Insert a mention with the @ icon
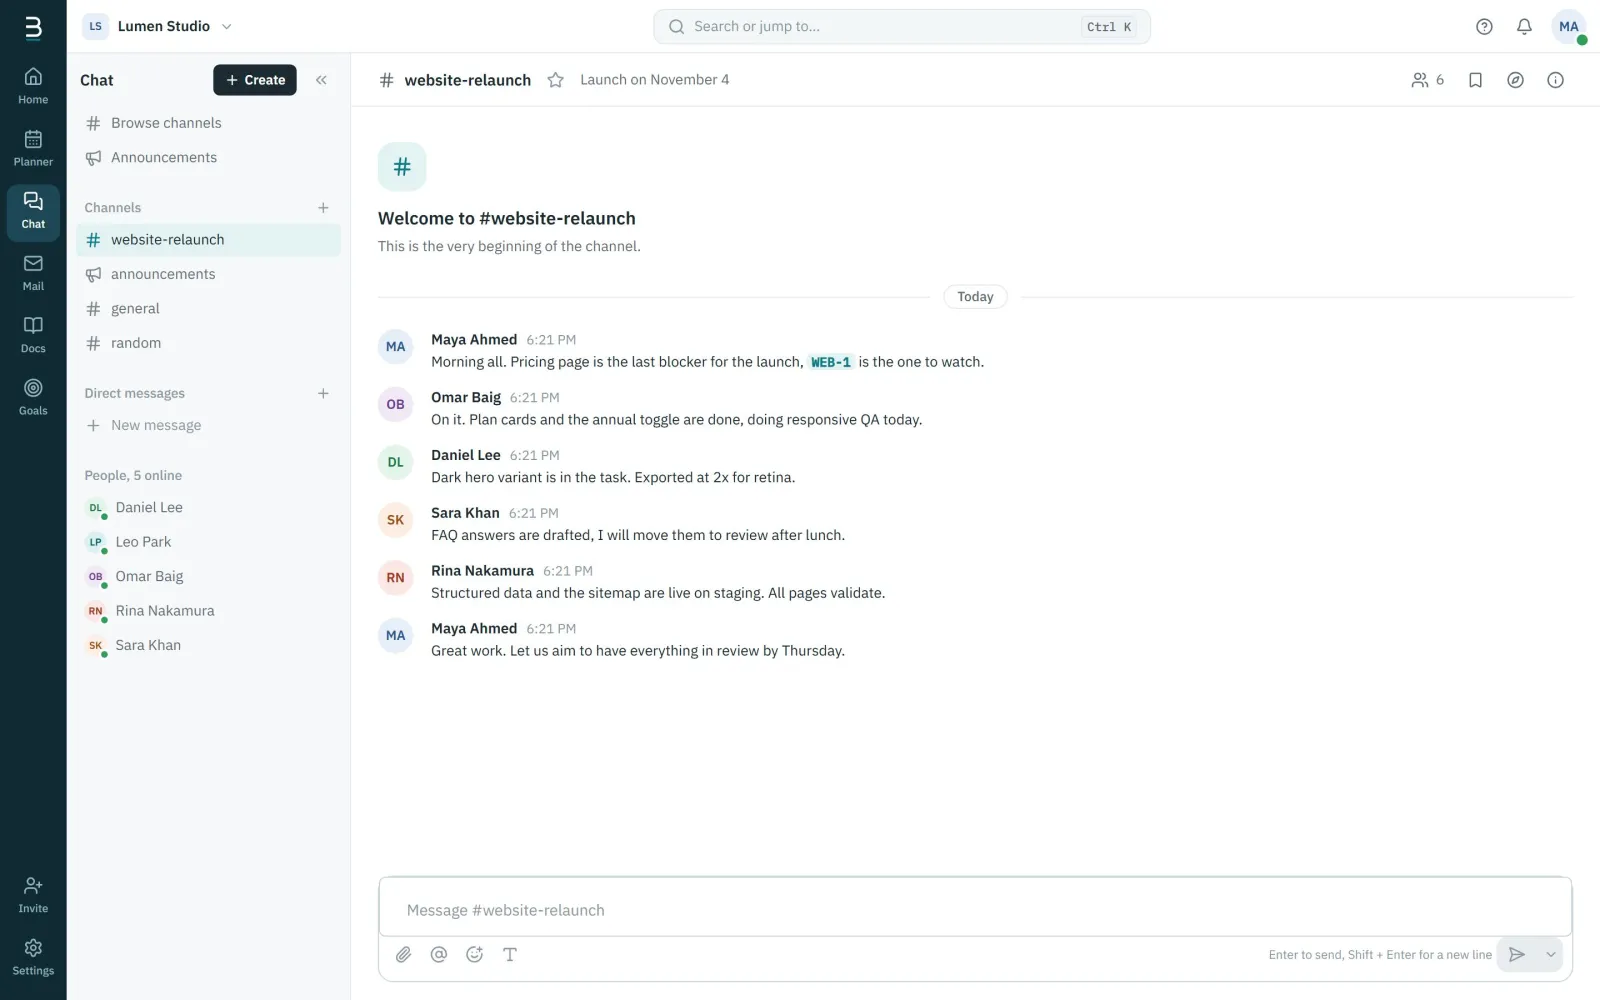The width and height of the screenshot is (1600, 1000). pos(438,954)
